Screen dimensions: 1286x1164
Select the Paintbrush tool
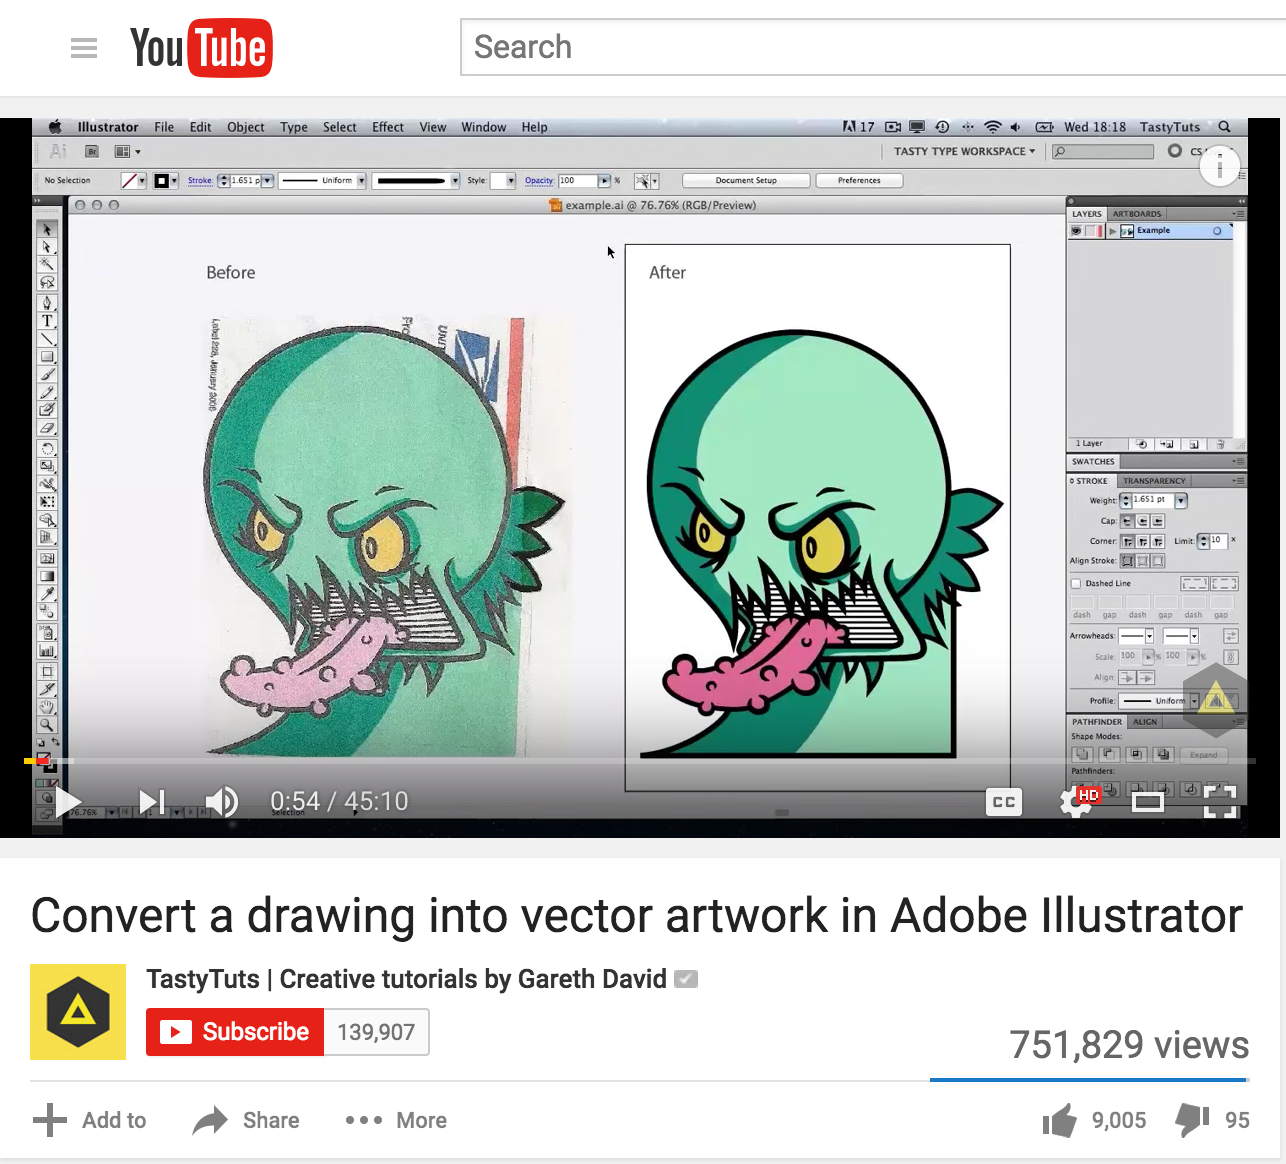47,375
